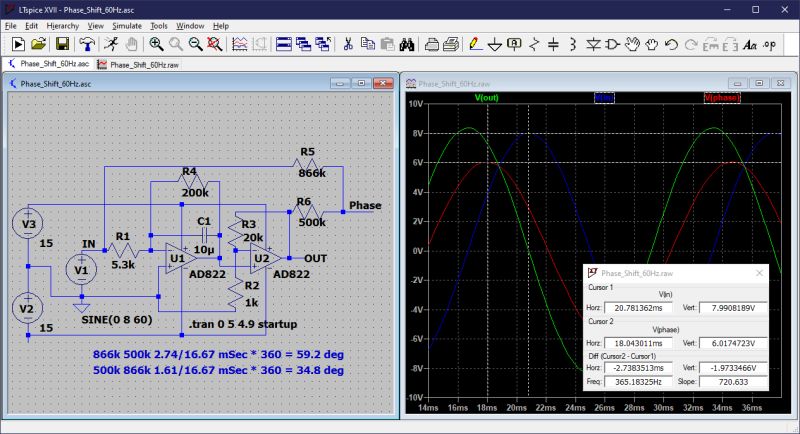800x434 pixels.
Task: Undo the last action icon
Action: (x=671, y=44)
